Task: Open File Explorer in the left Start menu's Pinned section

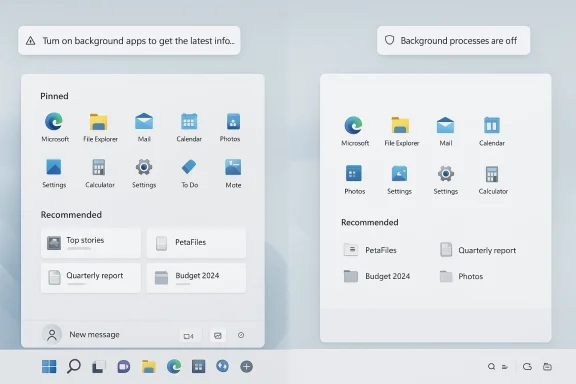Action: click(98, 122)
